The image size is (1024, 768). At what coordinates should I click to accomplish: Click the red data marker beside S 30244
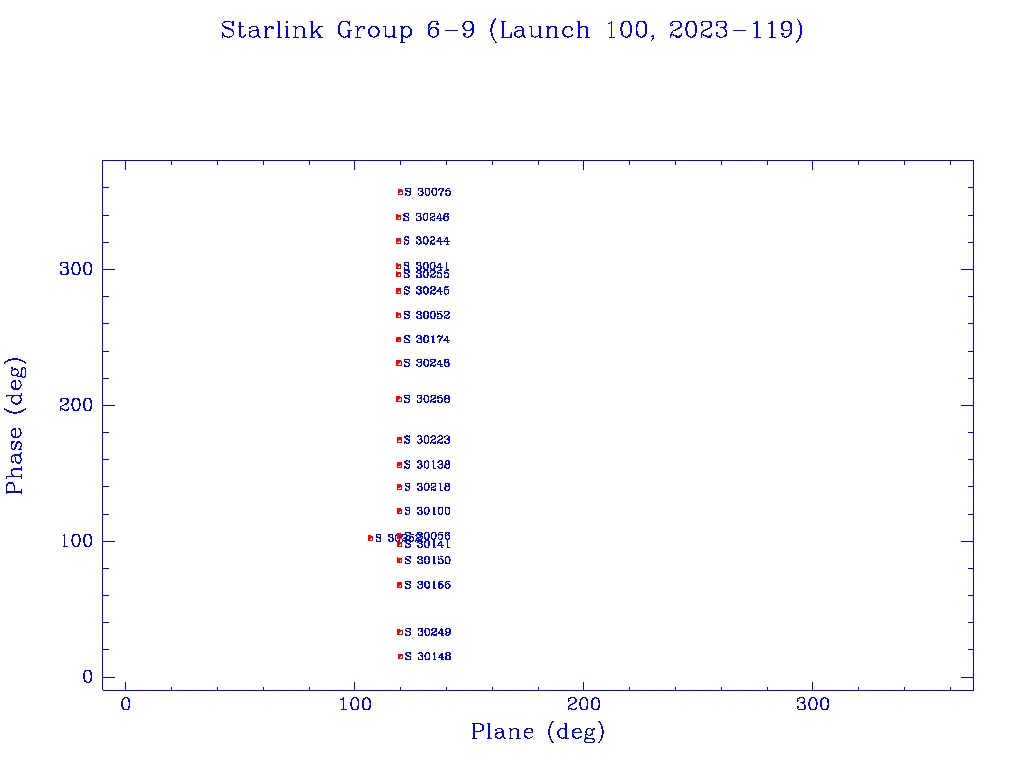coord(398,241)
